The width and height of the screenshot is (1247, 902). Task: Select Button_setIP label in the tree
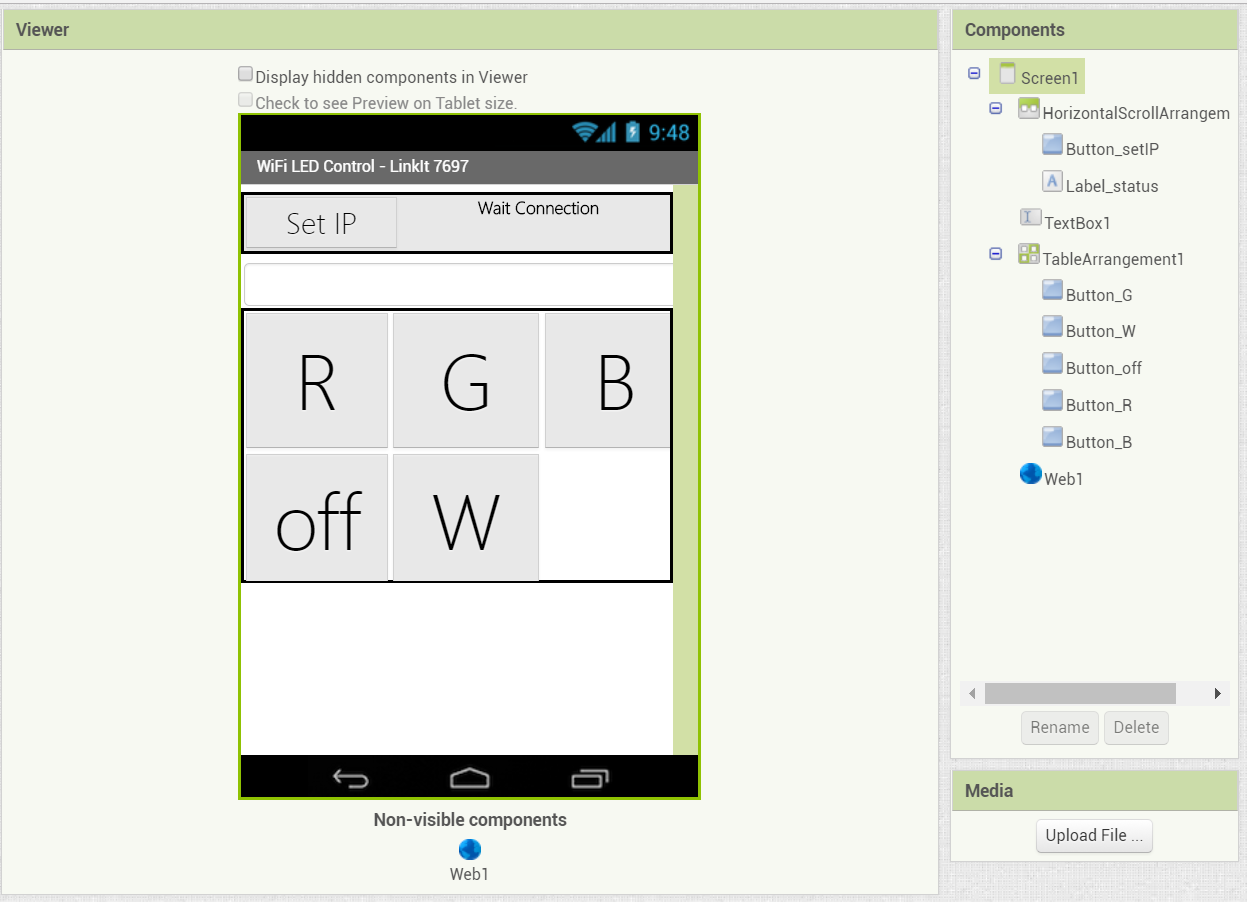tap(1112, 149)
